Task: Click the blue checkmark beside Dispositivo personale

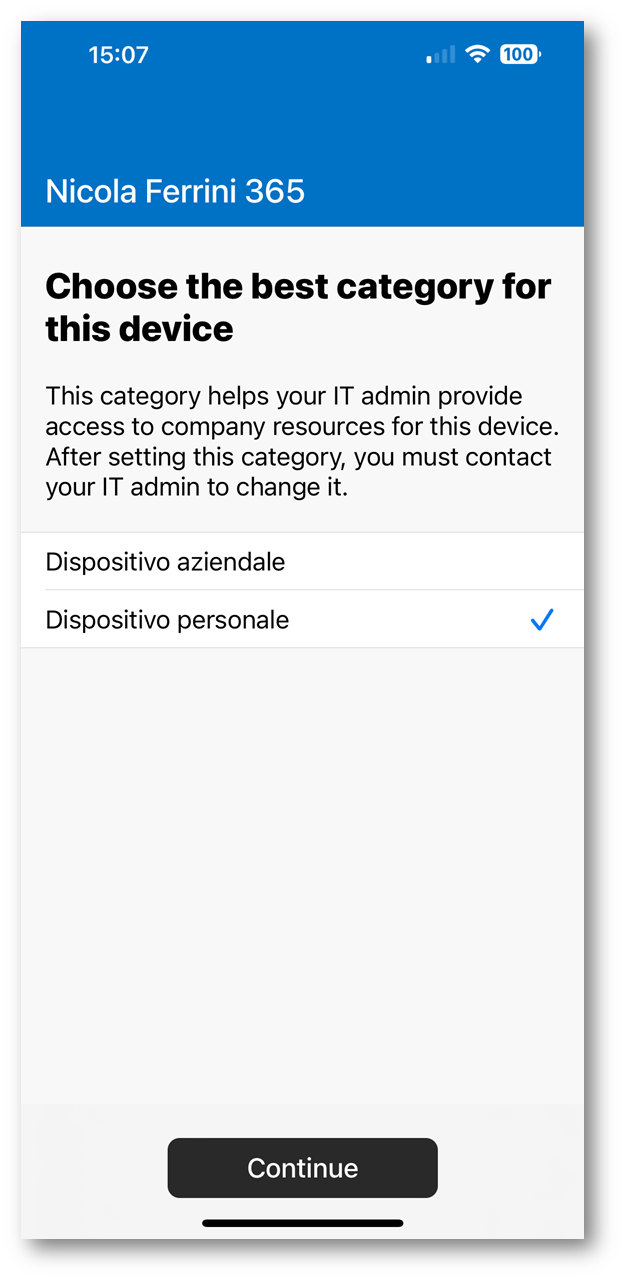Action: 542,620
